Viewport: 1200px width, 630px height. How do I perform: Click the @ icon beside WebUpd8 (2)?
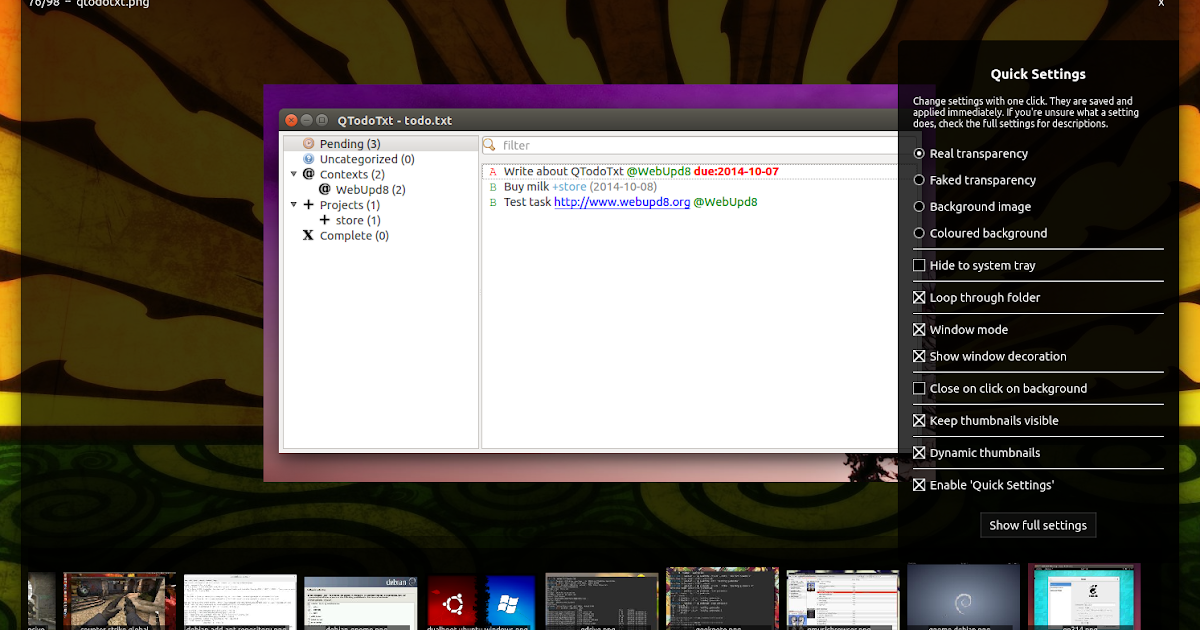(x=325, y=189)
